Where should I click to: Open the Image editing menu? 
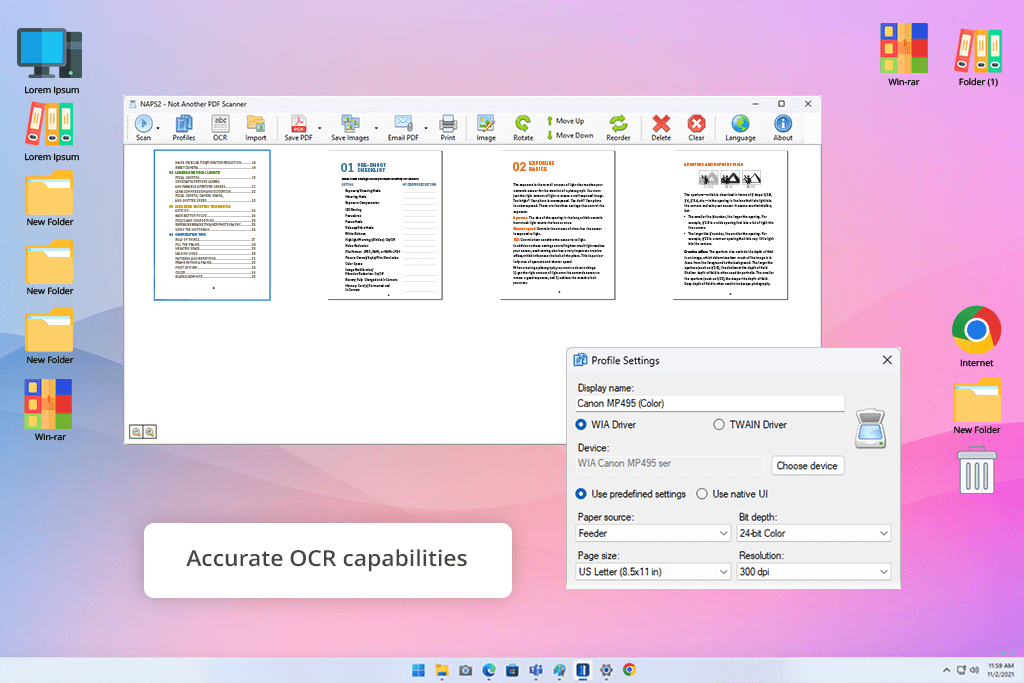tap(486, 127)
